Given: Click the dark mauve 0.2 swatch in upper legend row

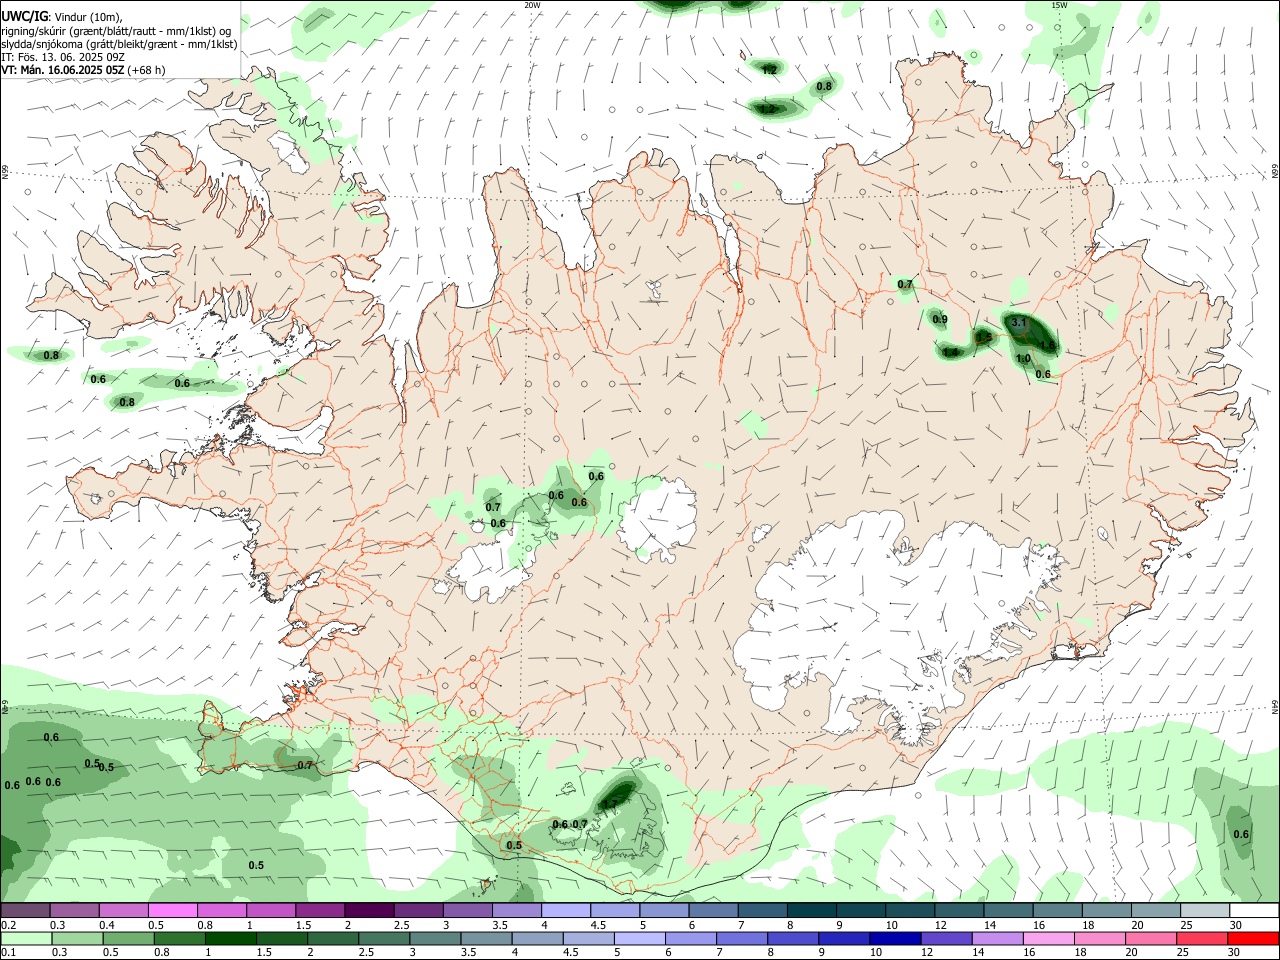Looking at the screenshot, I should click(25, 911).
